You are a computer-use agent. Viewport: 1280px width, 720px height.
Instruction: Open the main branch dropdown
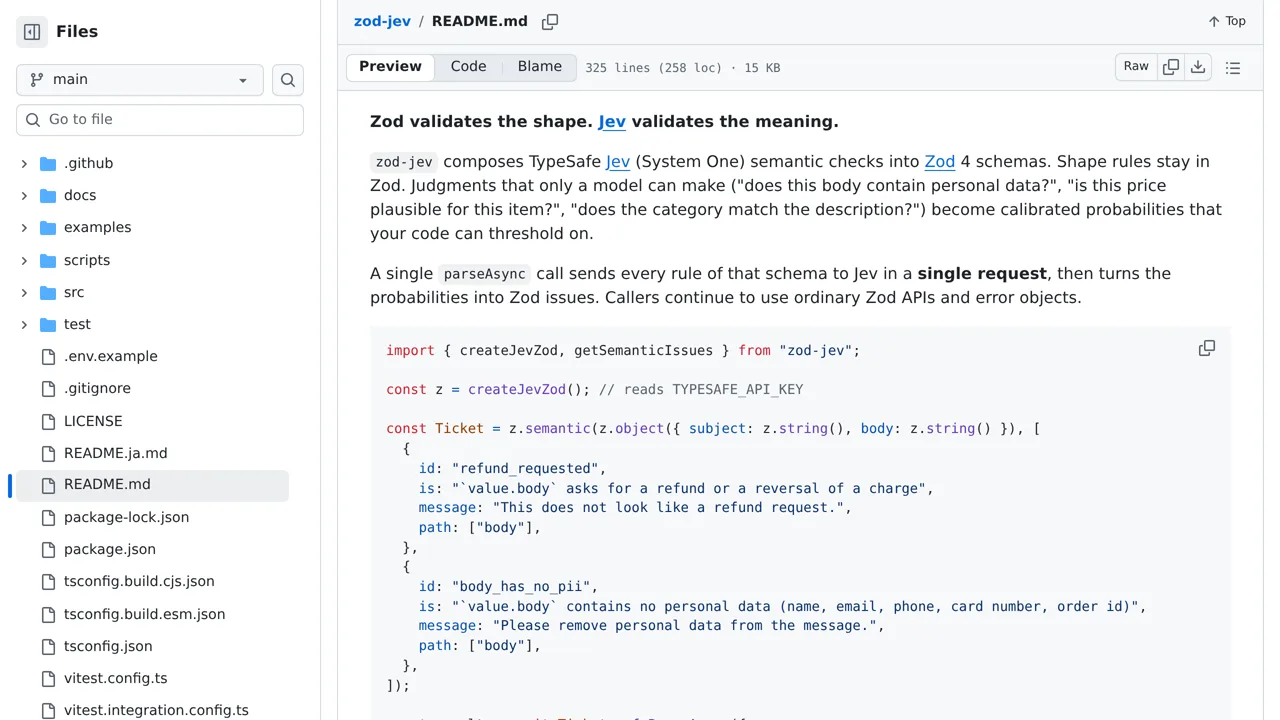[140, 80]
